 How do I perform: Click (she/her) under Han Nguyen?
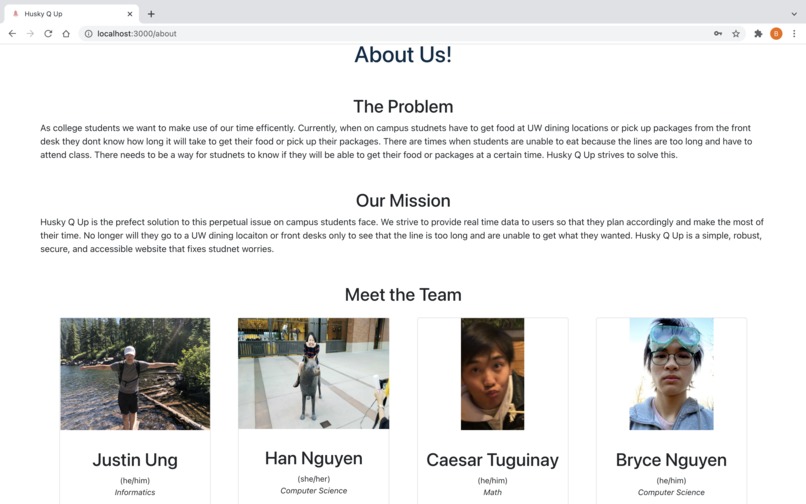pyautogui.click(x=314, y=479)
